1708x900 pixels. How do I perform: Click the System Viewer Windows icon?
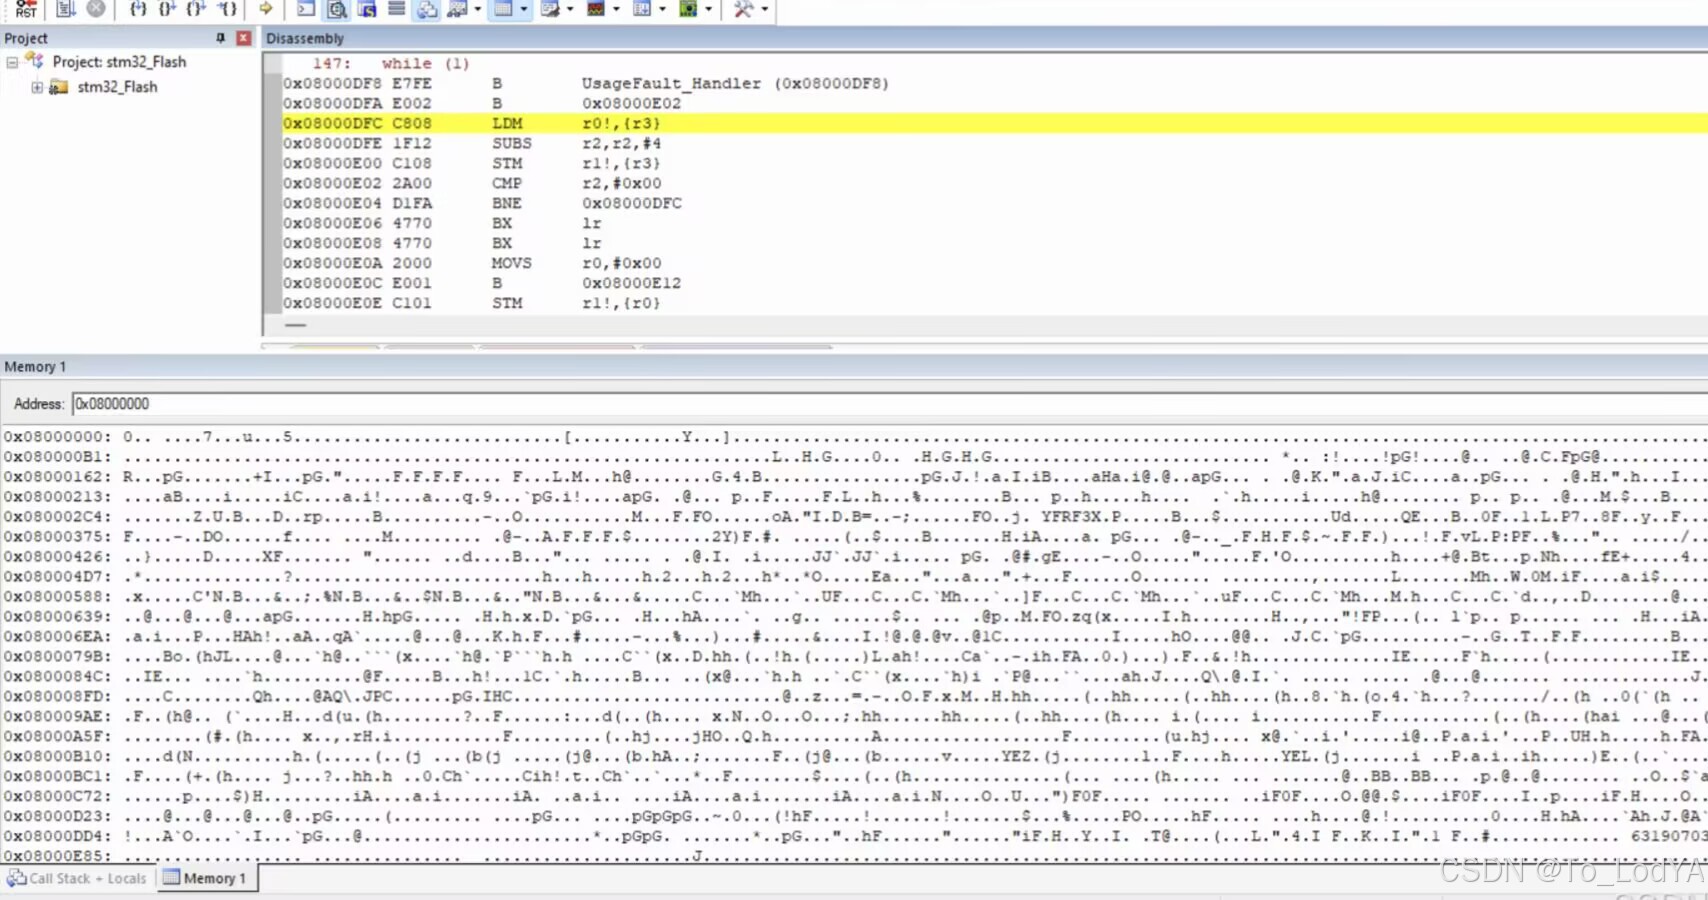(x=688, y=9)
